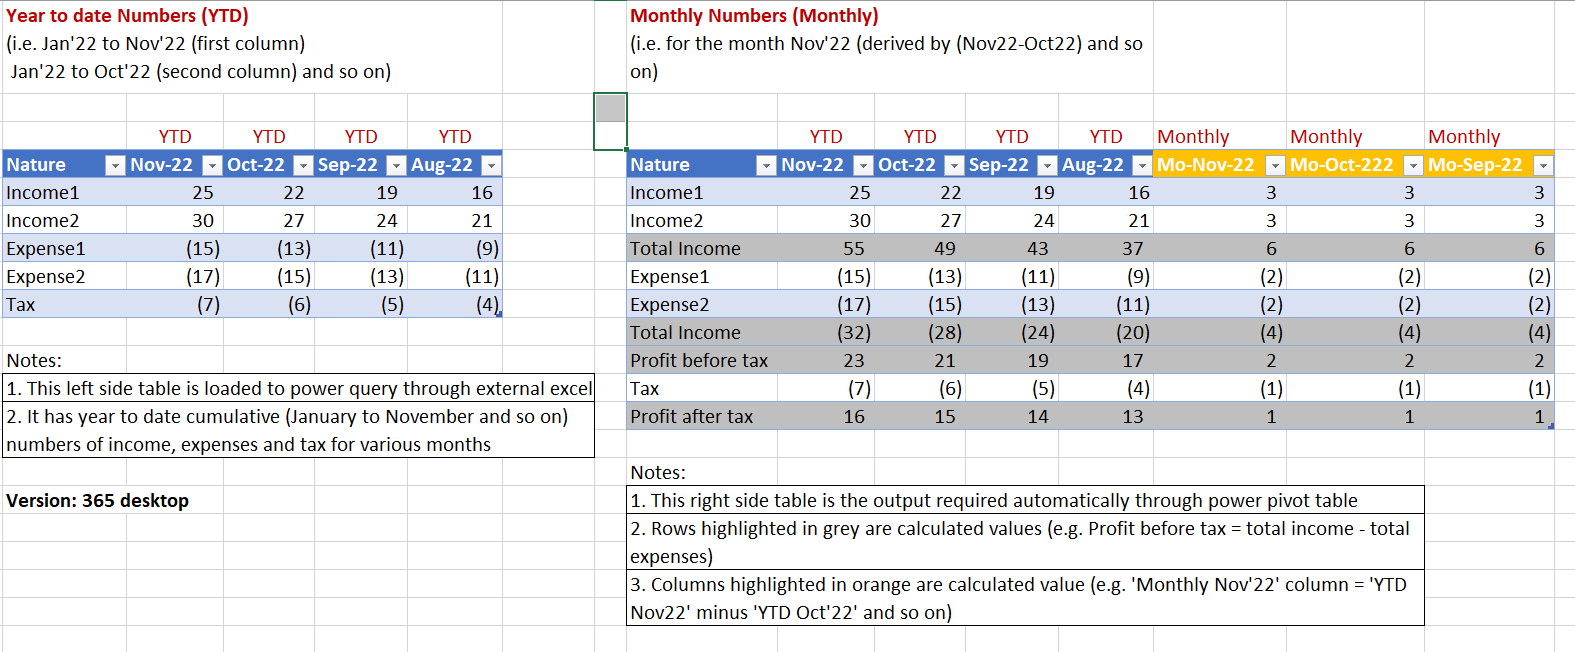Image resolution: width=1575 pixels, height=652 pixels.
Task: Open Nature filter dropdown in right Monthly table
Action: [x=766, y=165]
